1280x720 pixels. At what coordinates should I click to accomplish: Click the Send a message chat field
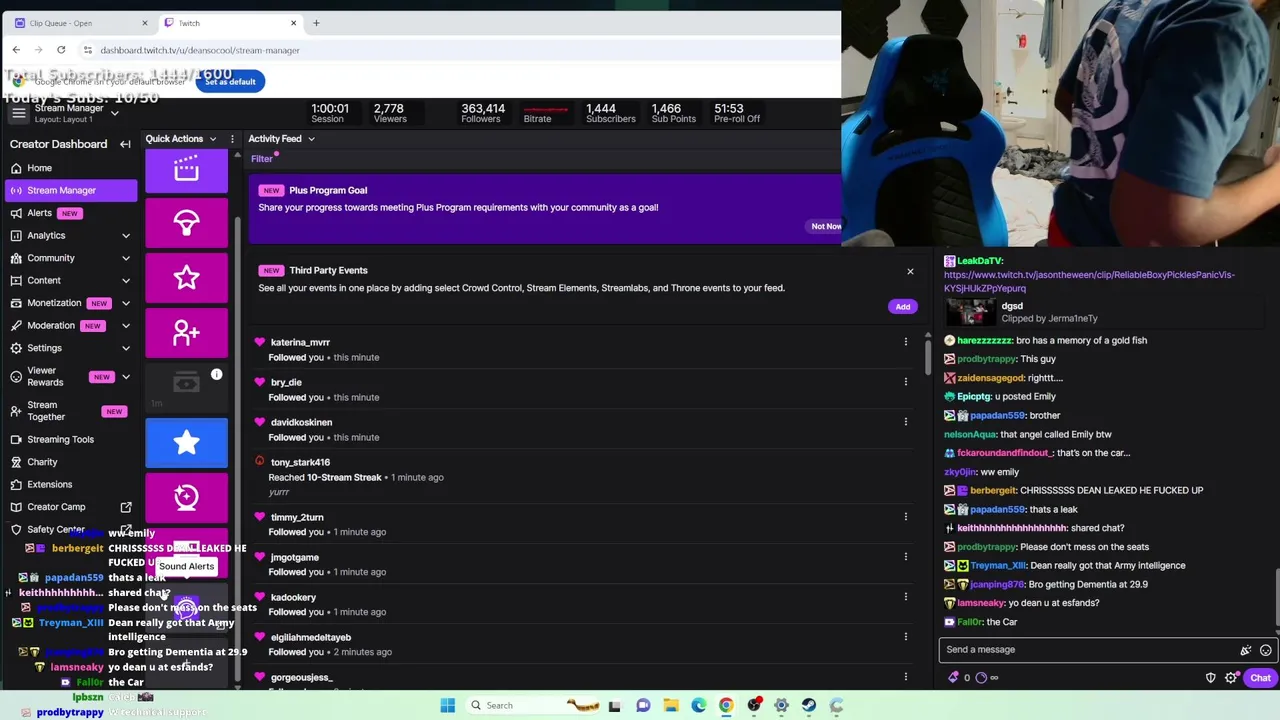click(x=1088, y=650)
